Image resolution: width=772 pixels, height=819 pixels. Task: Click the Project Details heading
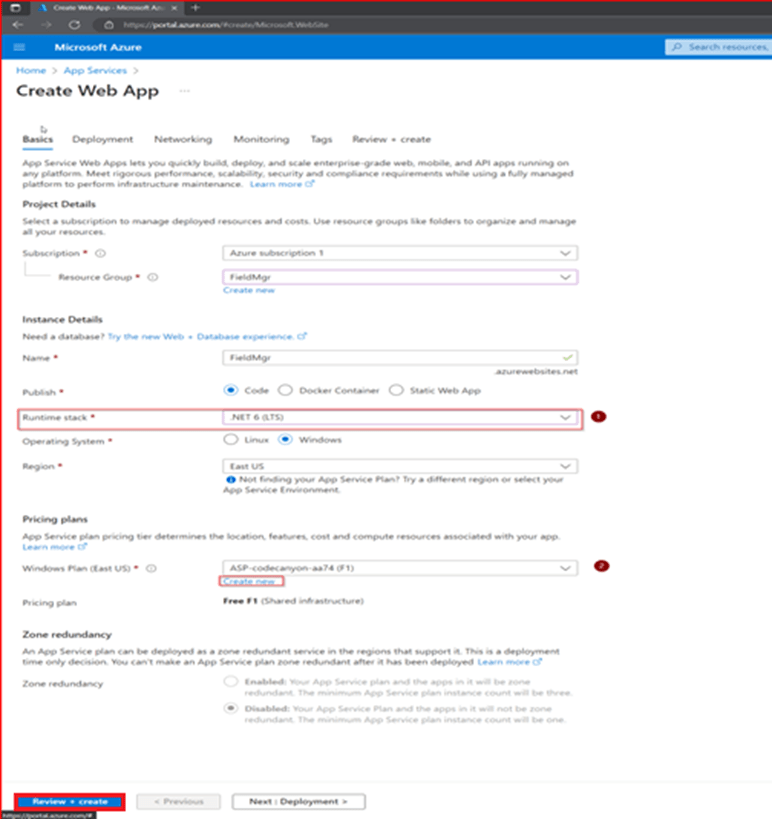59,204
